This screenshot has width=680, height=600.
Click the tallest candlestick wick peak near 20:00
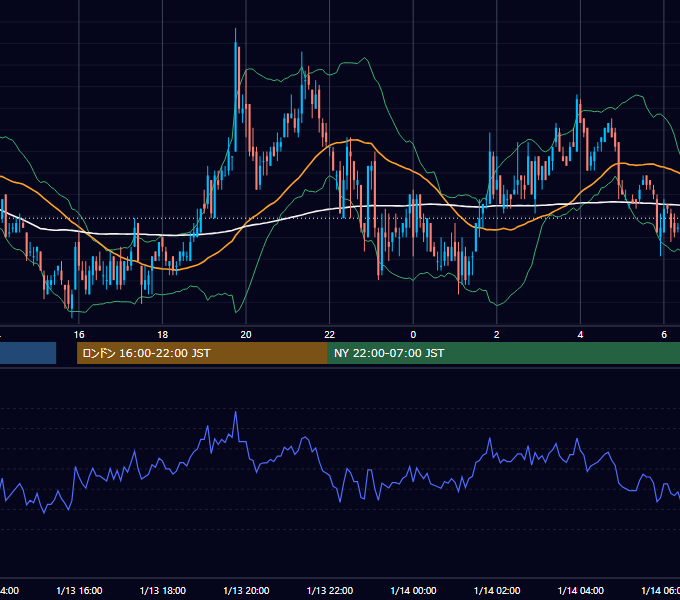click(x=235, y=29)
